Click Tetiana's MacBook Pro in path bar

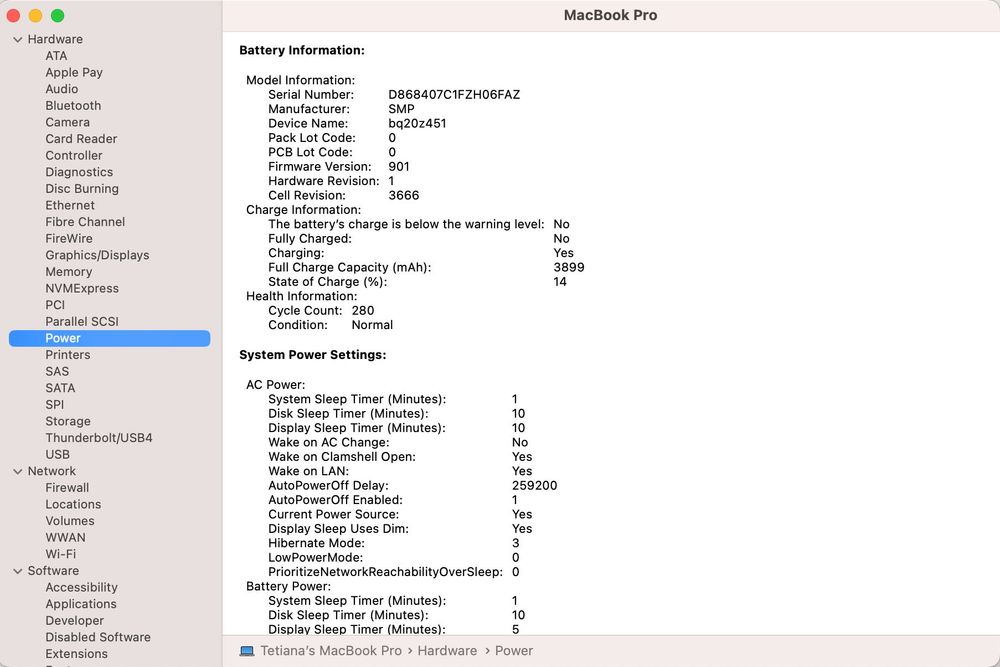click(x=331, y=651)
